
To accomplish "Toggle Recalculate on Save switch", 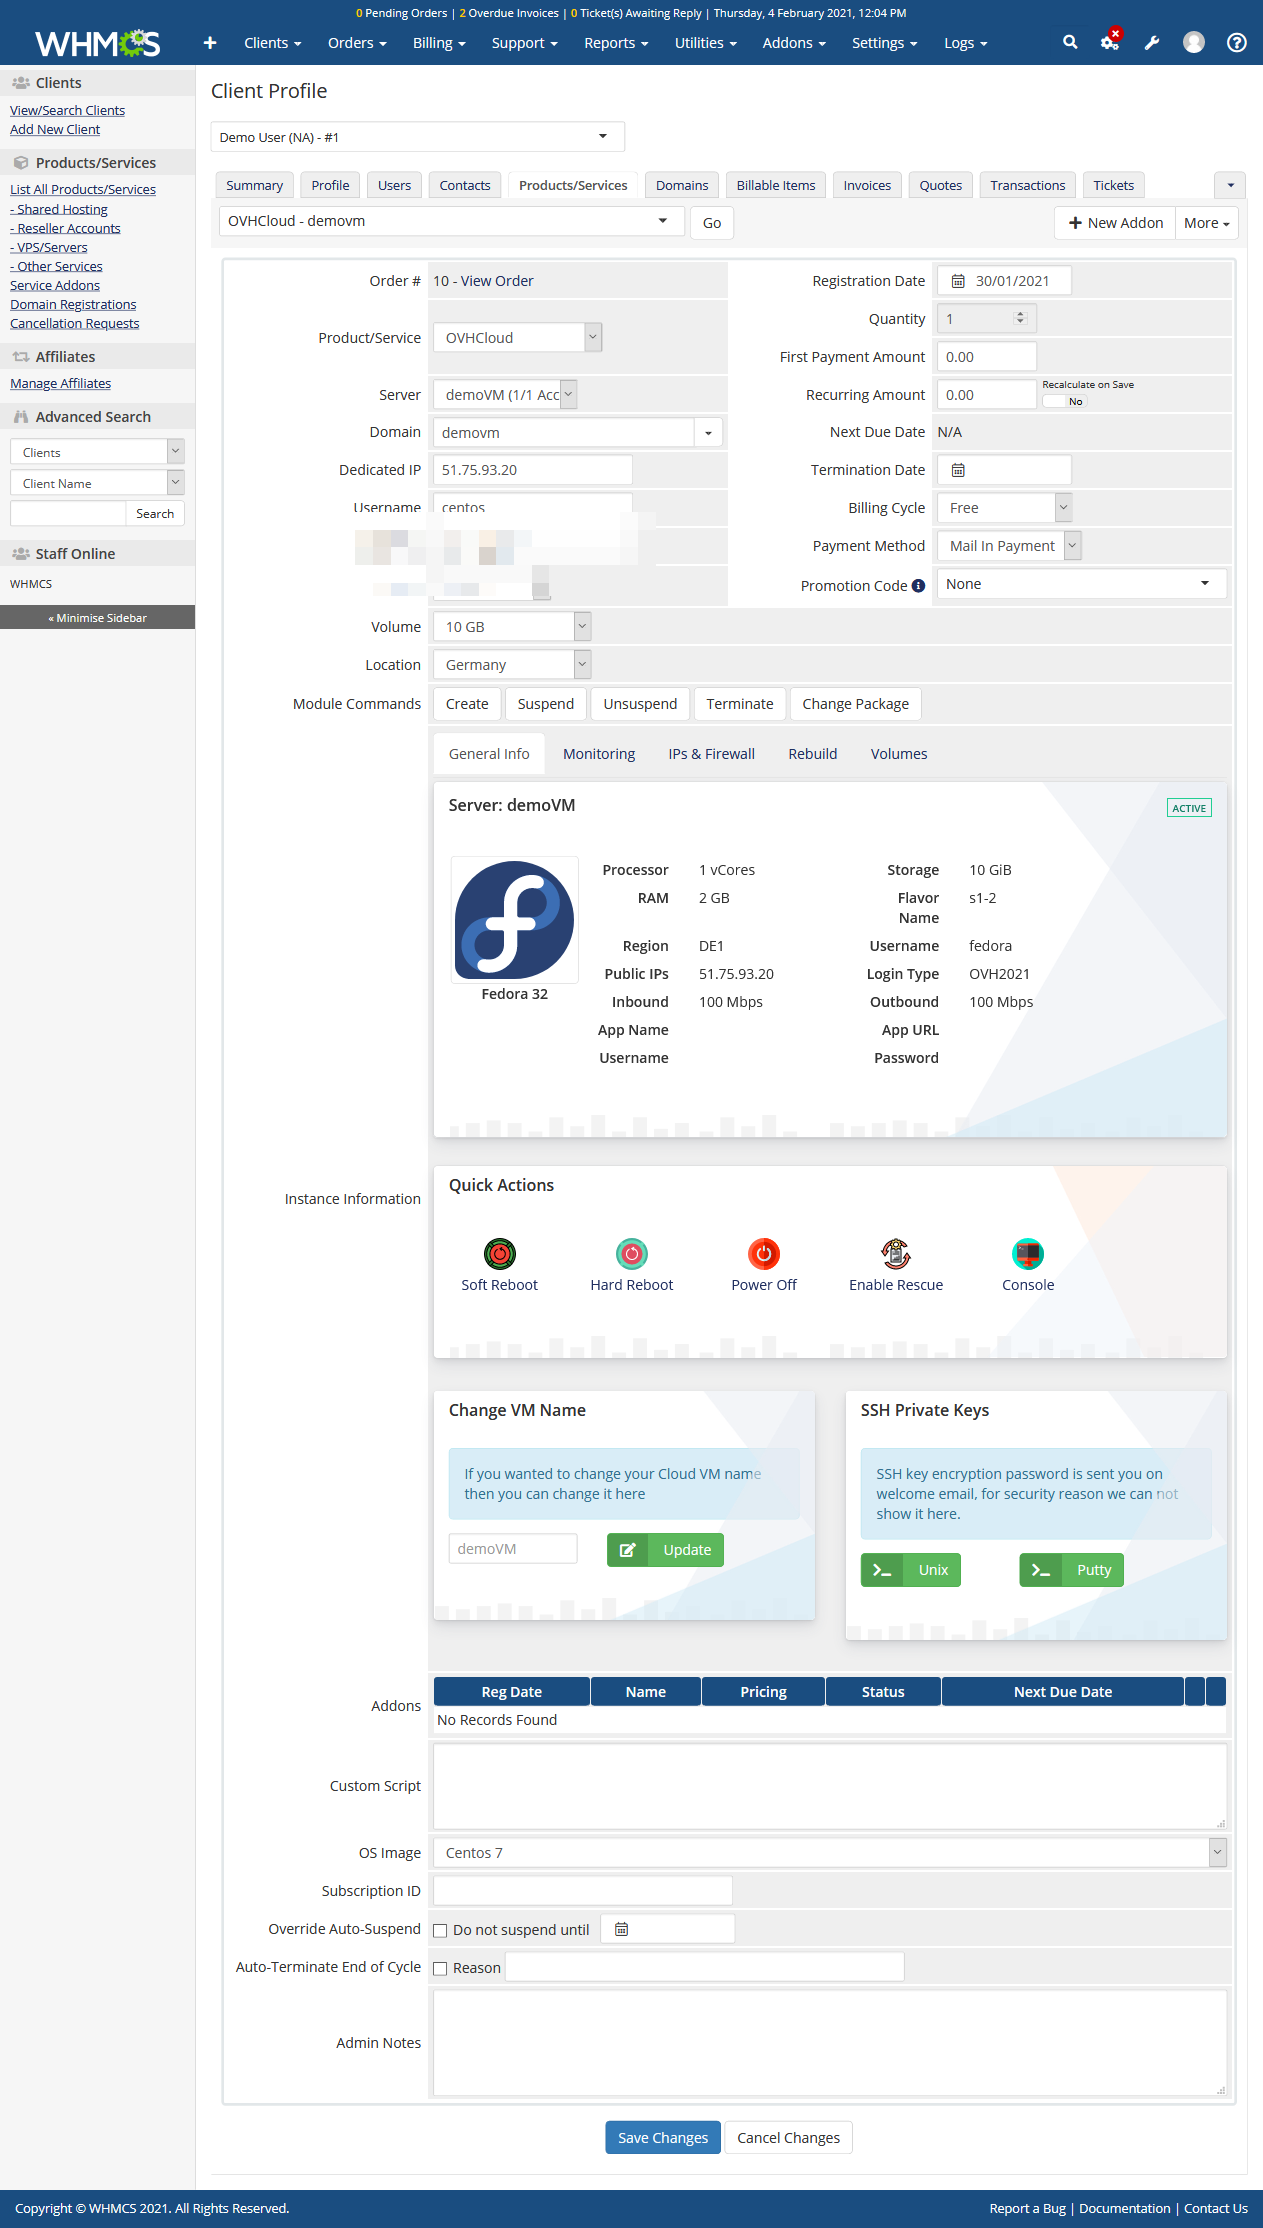I will click(x=1064, y=401).
